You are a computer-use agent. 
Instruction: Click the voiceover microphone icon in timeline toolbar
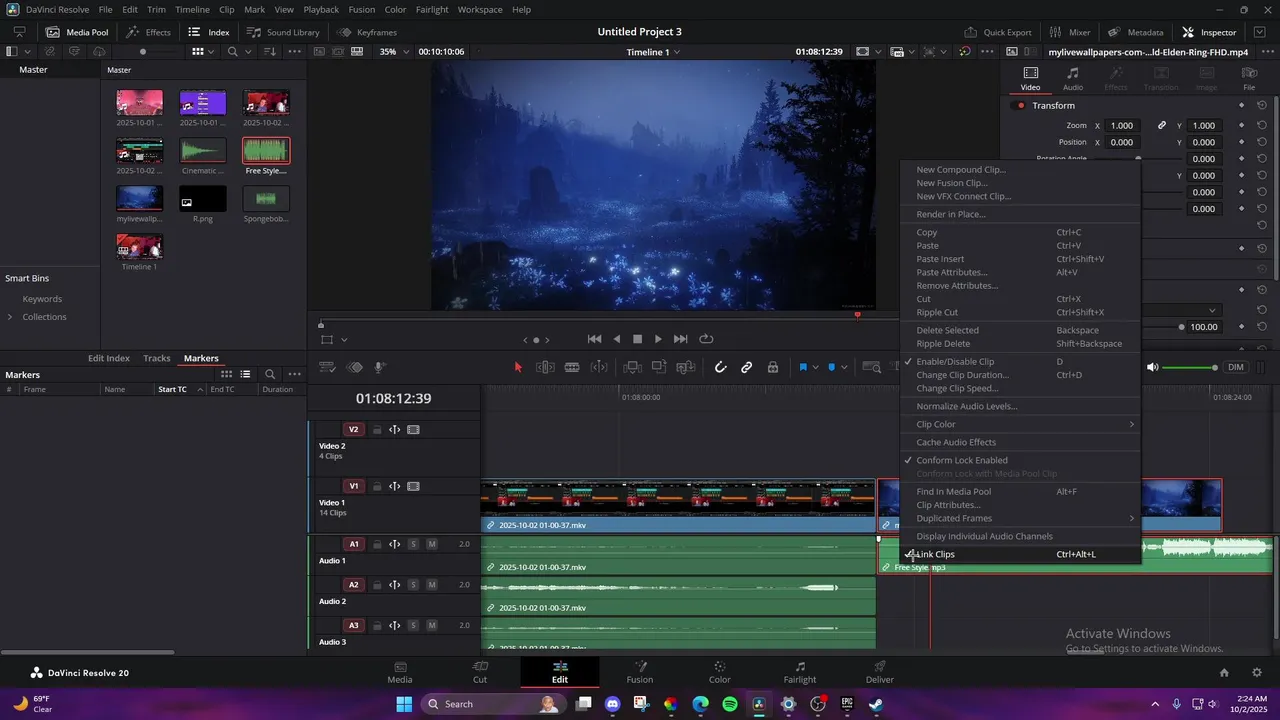[380, 367]
